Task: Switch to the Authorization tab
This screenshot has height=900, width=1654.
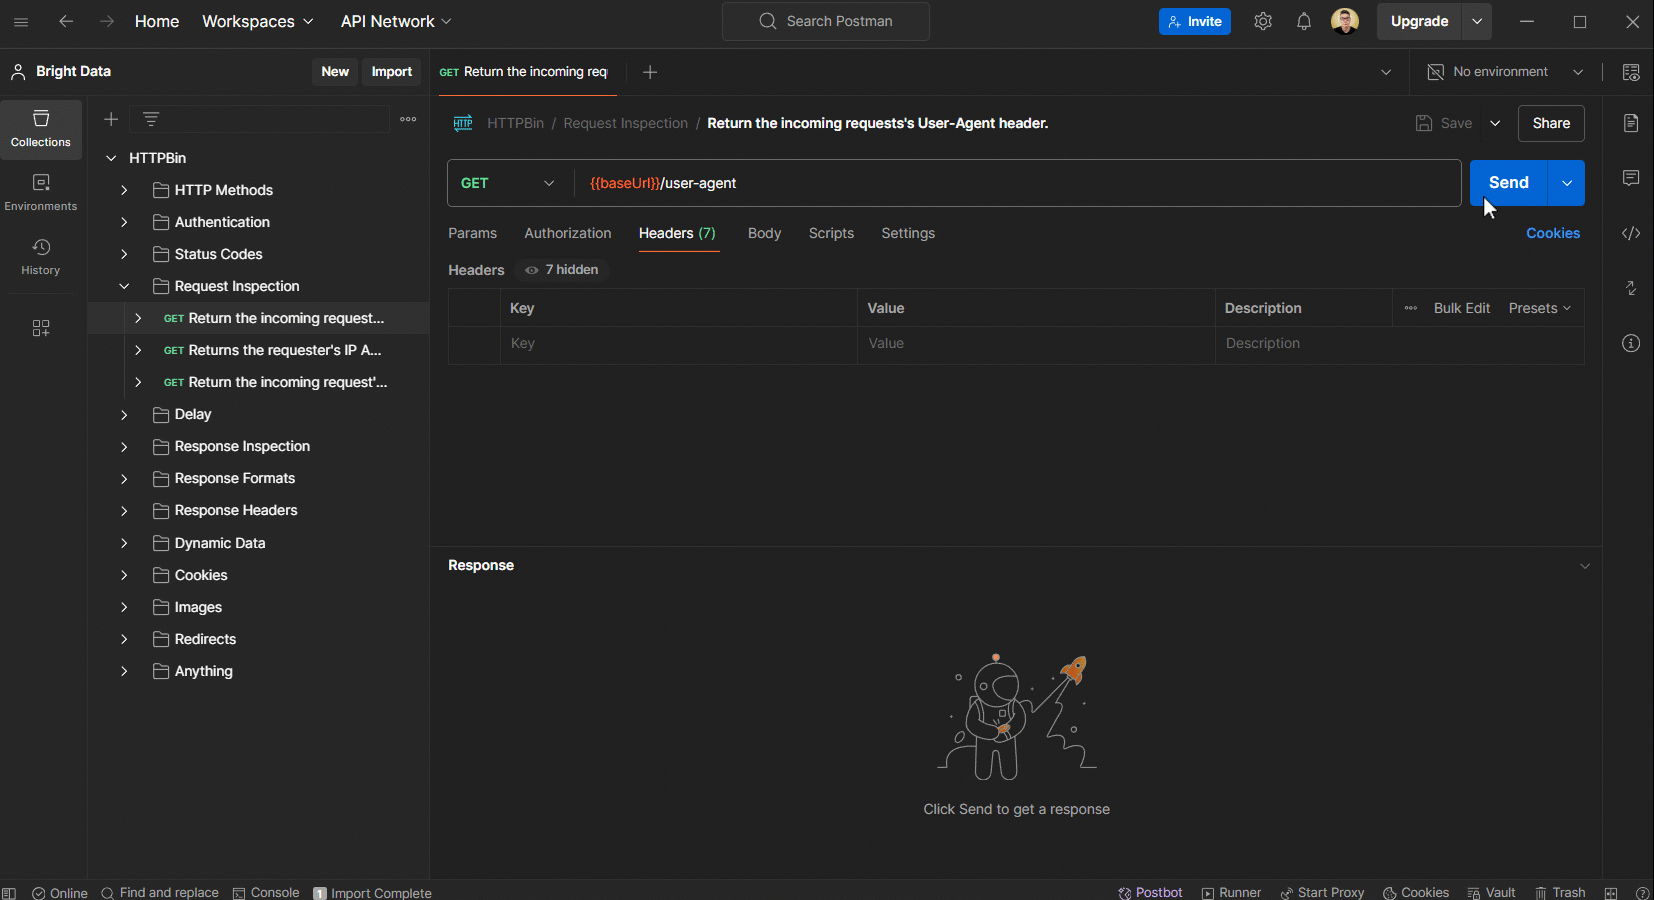Action: [x=567, y=233]
